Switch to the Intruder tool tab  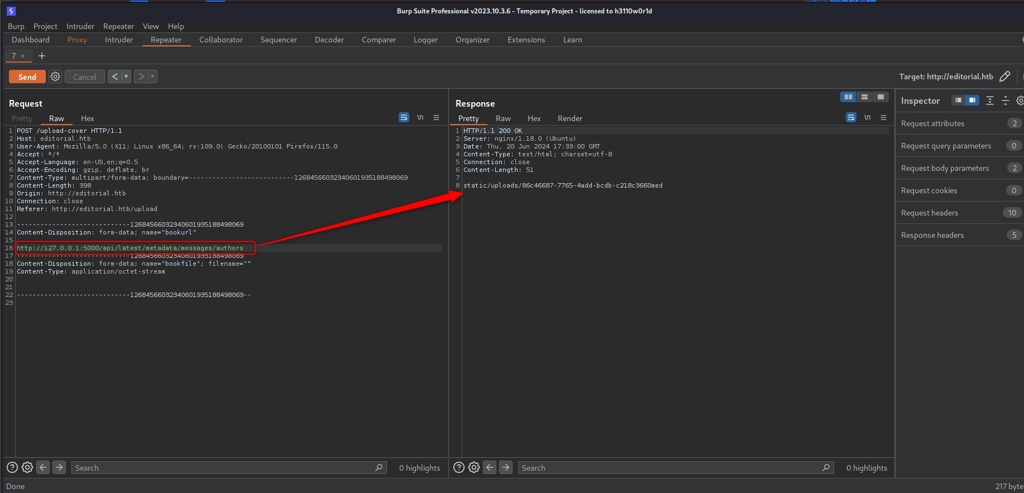click(x=118, y=40)
